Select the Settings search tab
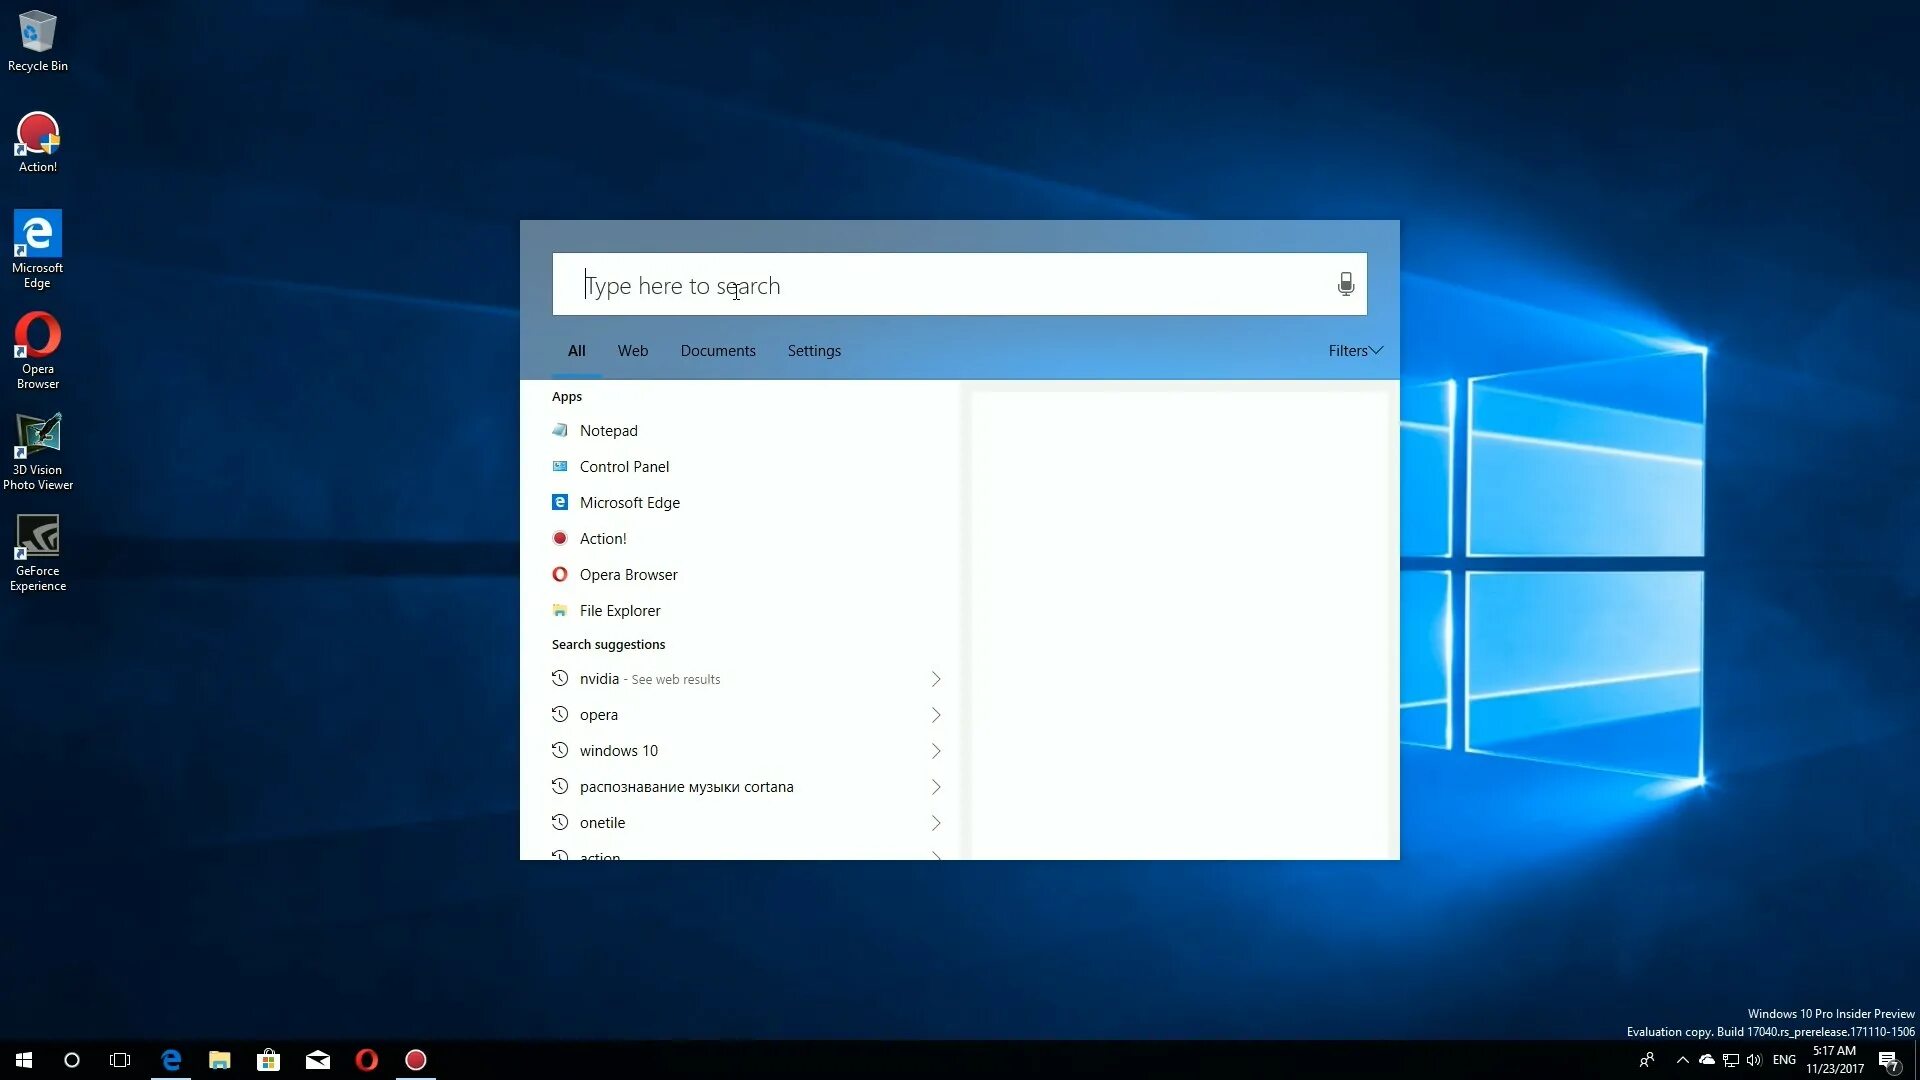The height and width of the screenshot is (1080, 1920). coord(813,351)
